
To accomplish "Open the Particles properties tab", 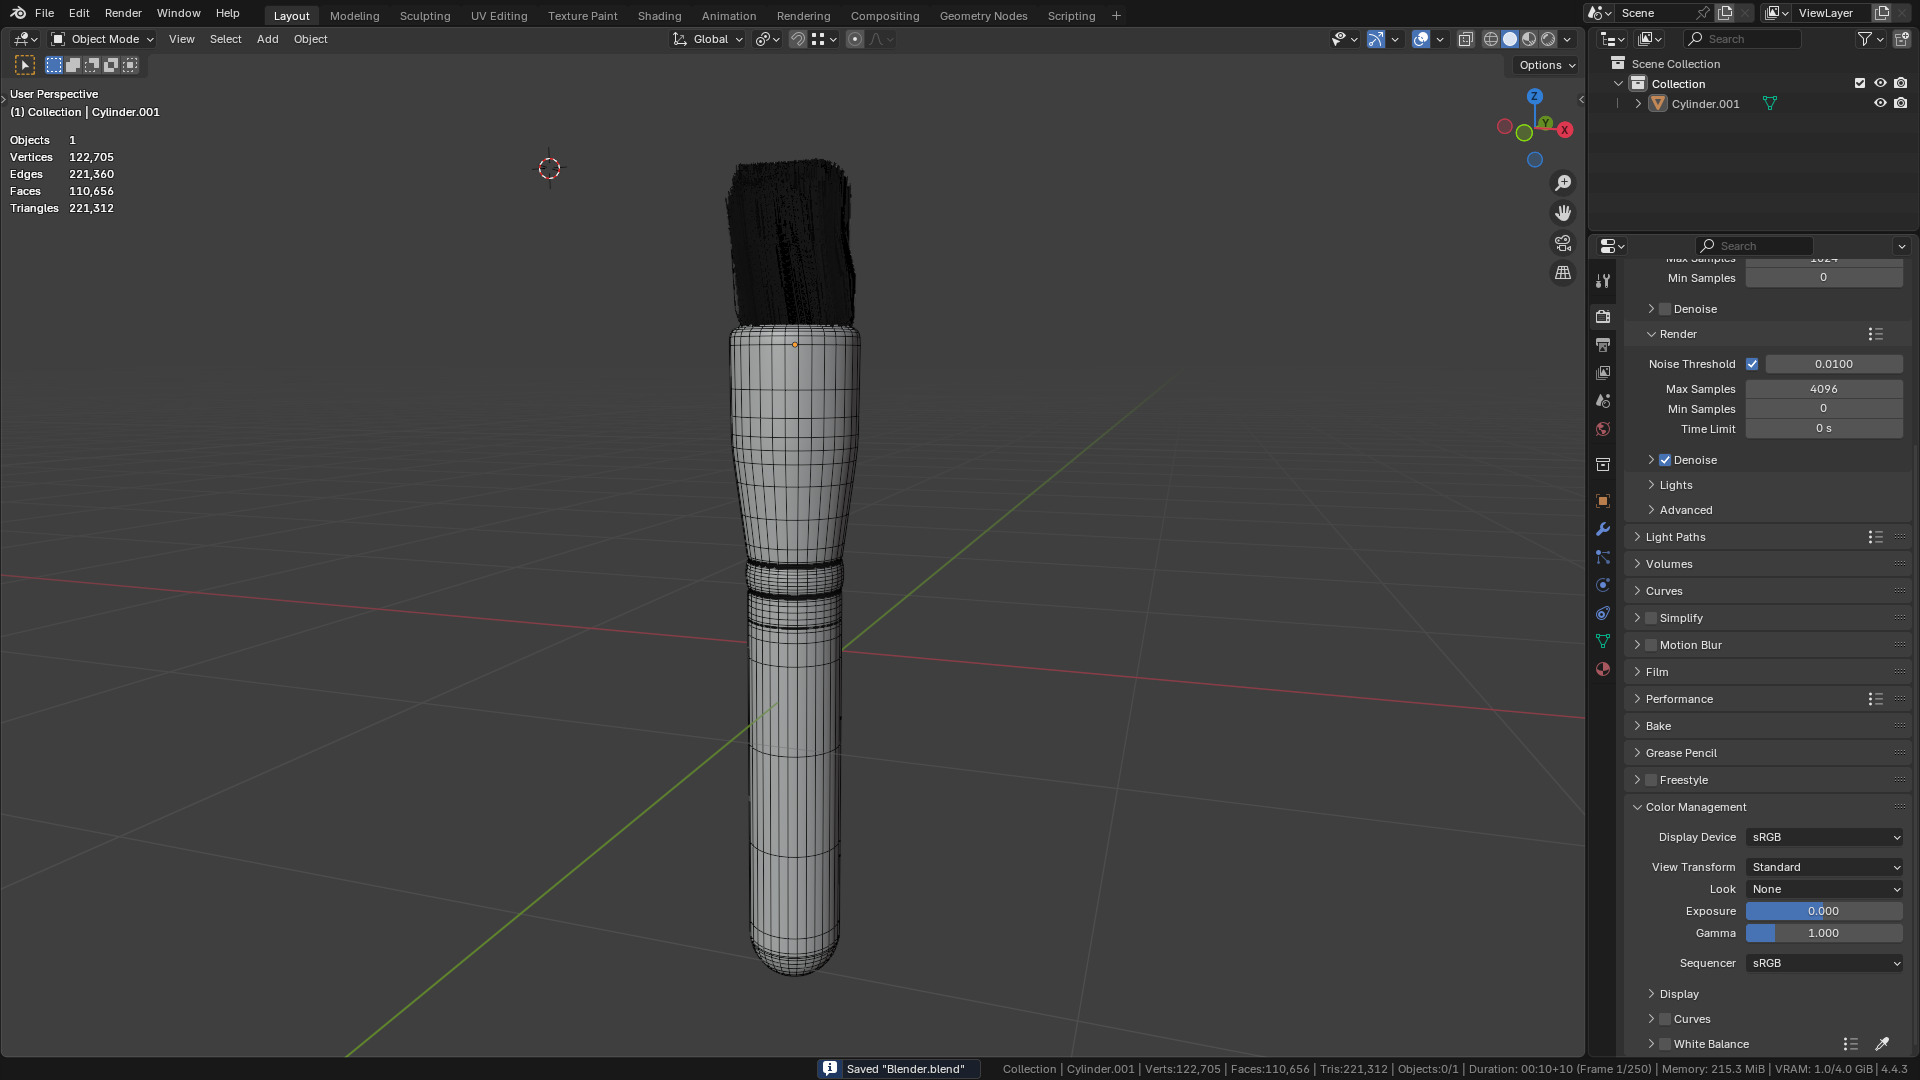I will click(x=1603, y=557).
